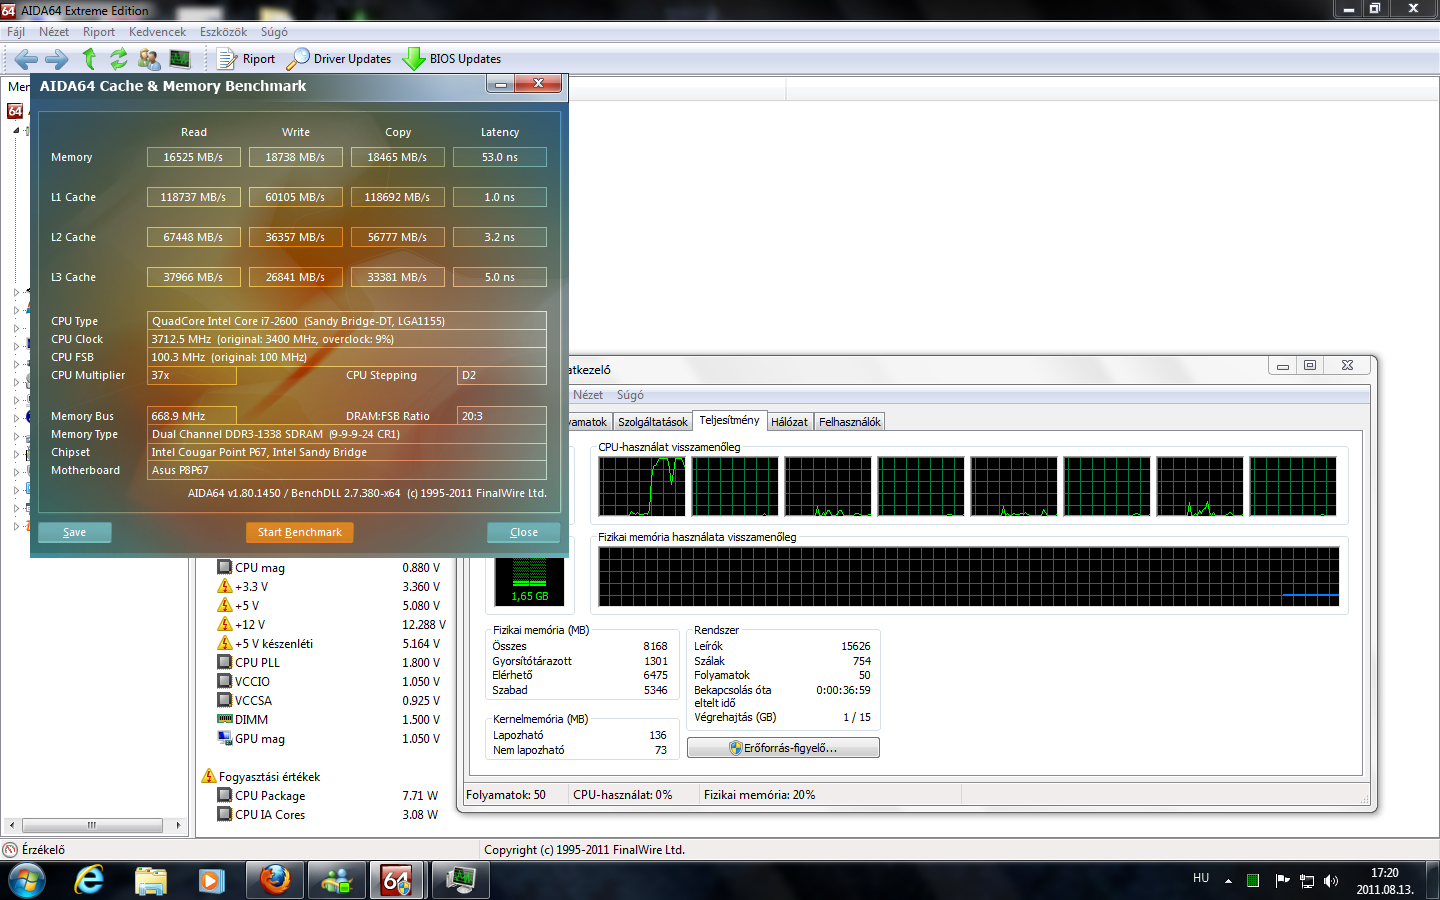
Task: Switch to AIDA64 taskbar button
Action: click(x=397, y=880)
